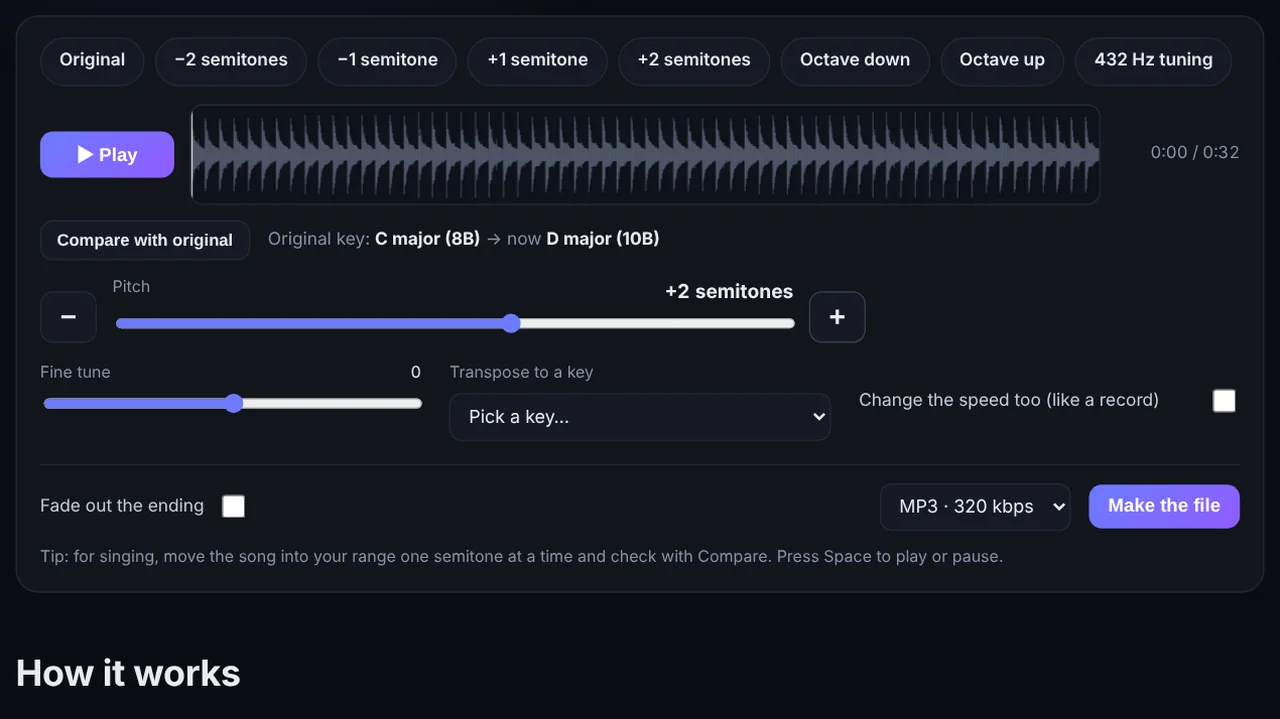Click the 0:00 / 0:32 time readout
Viewport: 1280px width, 719px height.
coord(1194,153)
